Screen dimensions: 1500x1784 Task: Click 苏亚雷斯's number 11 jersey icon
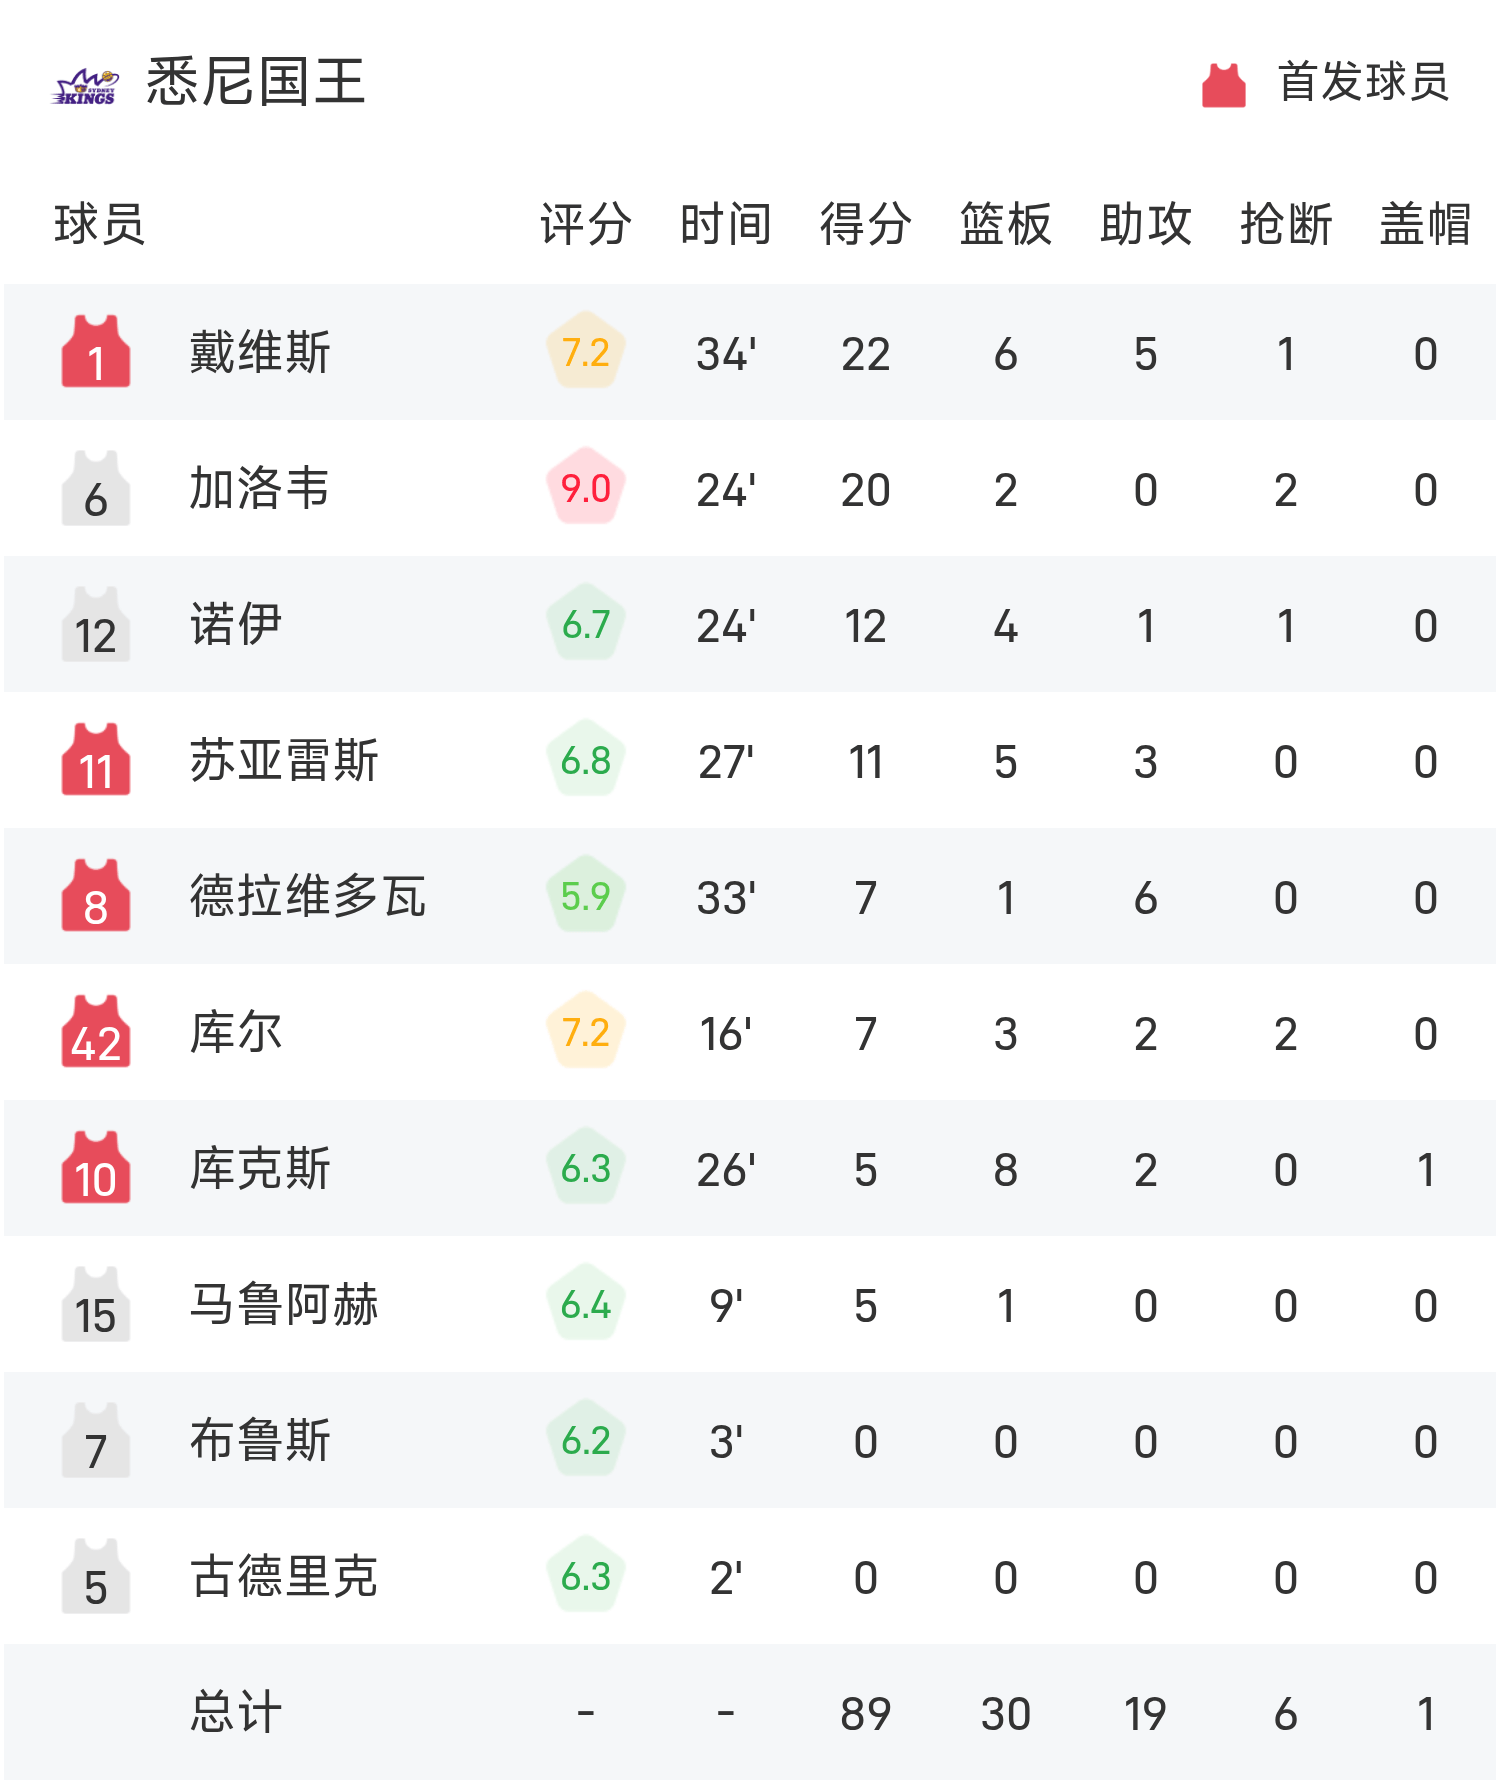(x=96, y=760)
